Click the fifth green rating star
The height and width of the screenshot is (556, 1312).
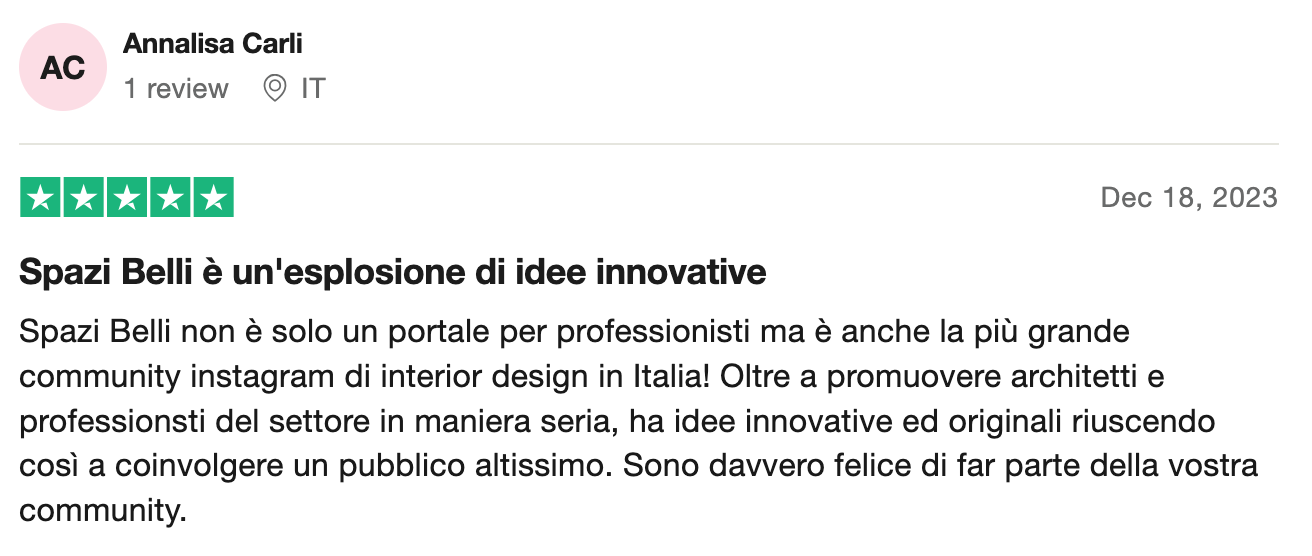(212, 198)
